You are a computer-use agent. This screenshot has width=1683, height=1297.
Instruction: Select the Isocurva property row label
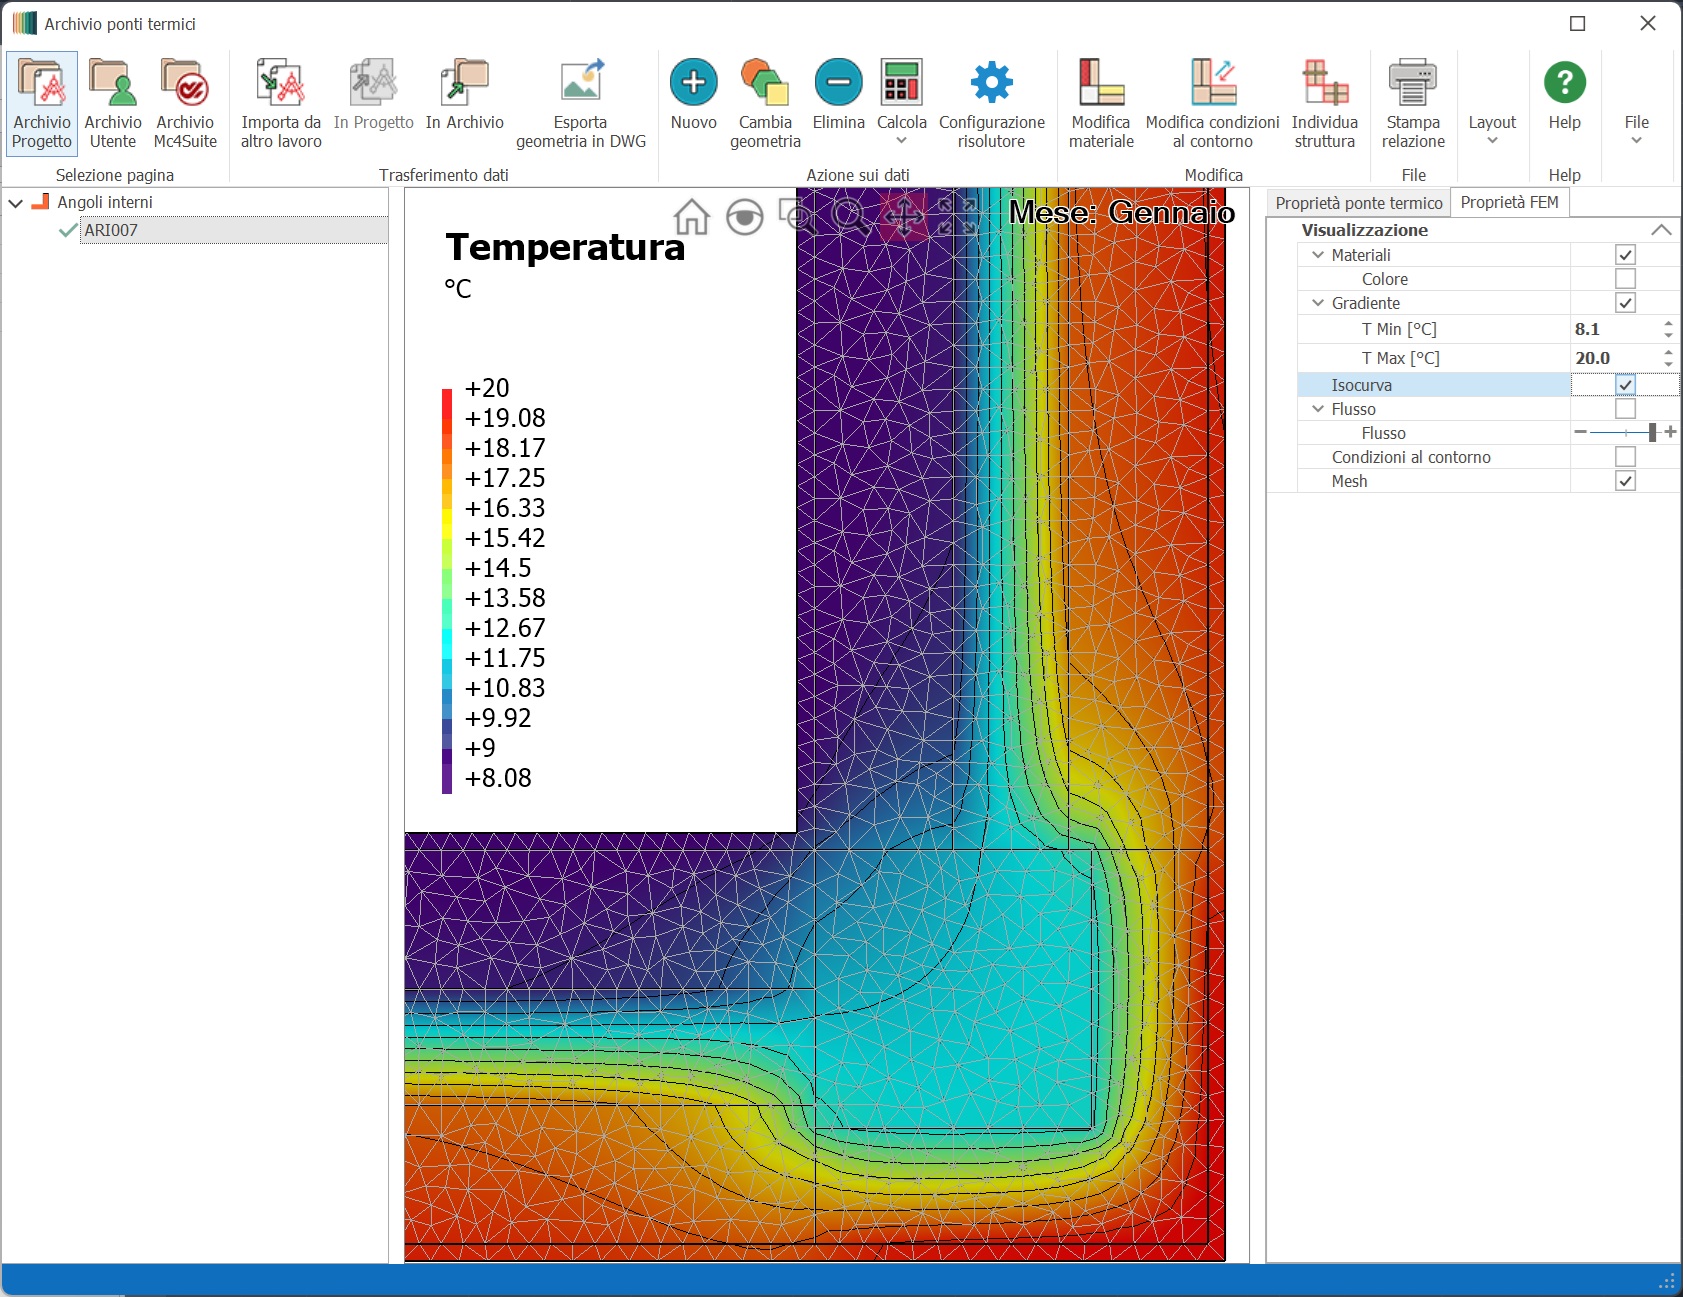coord(1361,385)
